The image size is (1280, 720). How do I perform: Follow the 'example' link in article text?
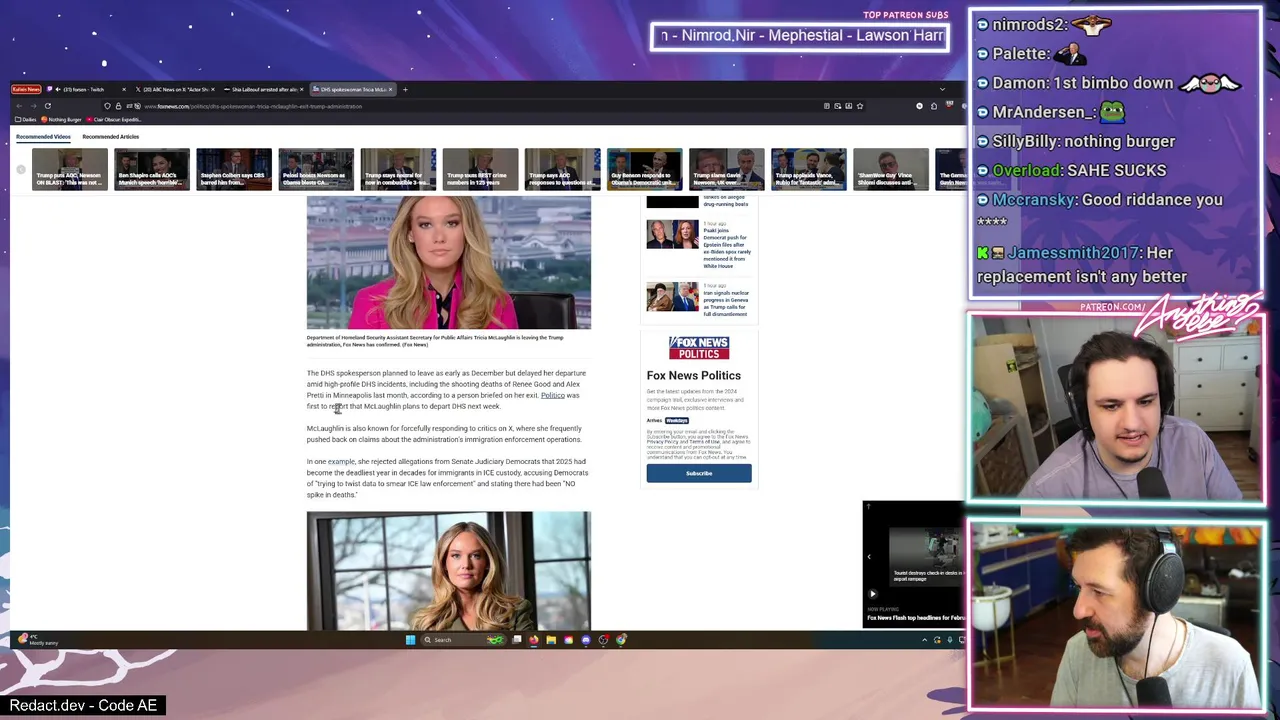click(341, 462)
